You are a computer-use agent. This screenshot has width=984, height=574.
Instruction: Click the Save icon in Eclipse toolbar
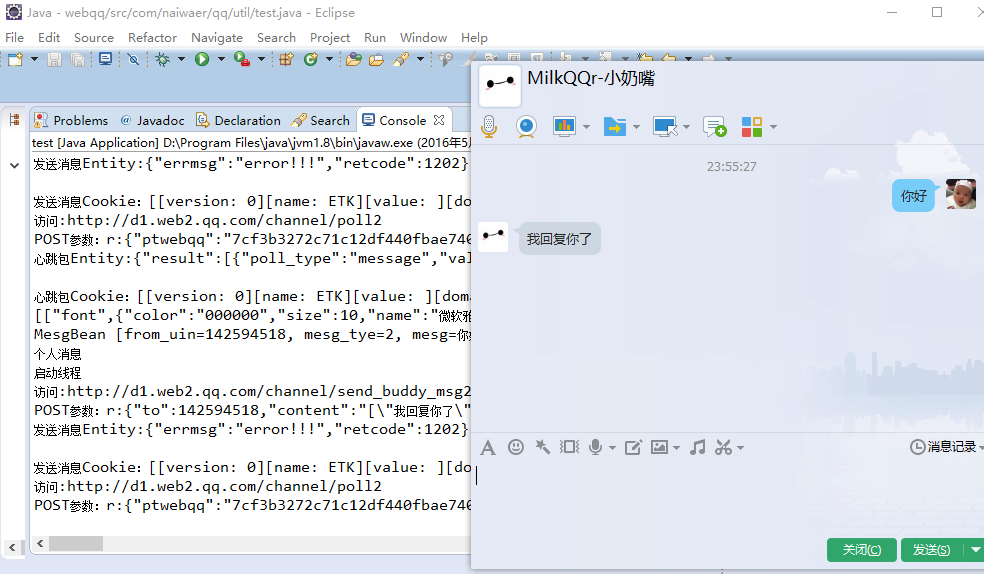[55, 59]
